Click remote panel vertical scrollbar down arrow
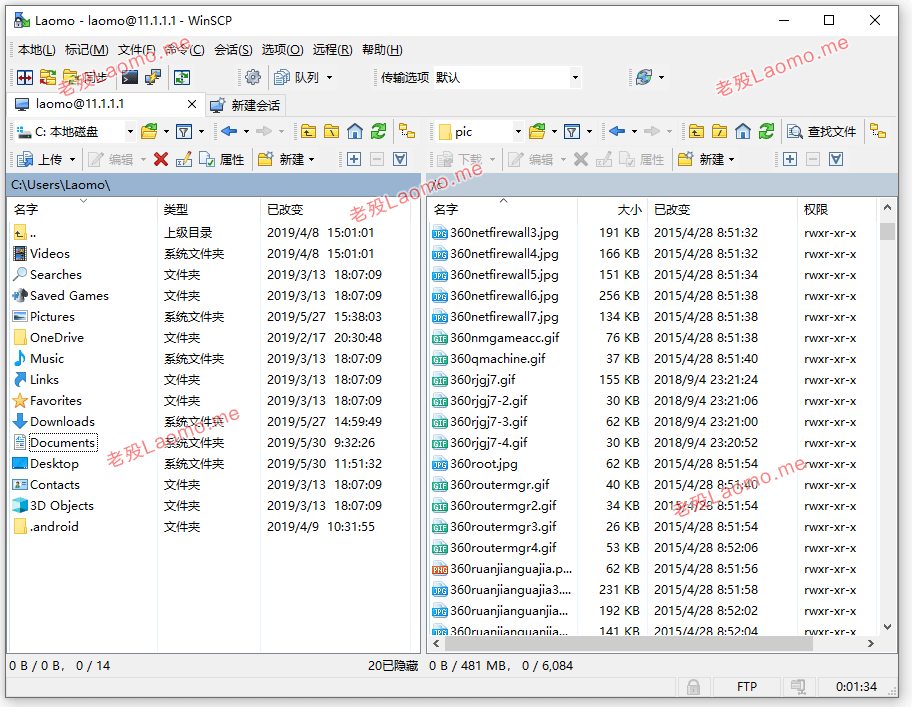This screenshot has height=707, width=912. click(x=887, y=627)
